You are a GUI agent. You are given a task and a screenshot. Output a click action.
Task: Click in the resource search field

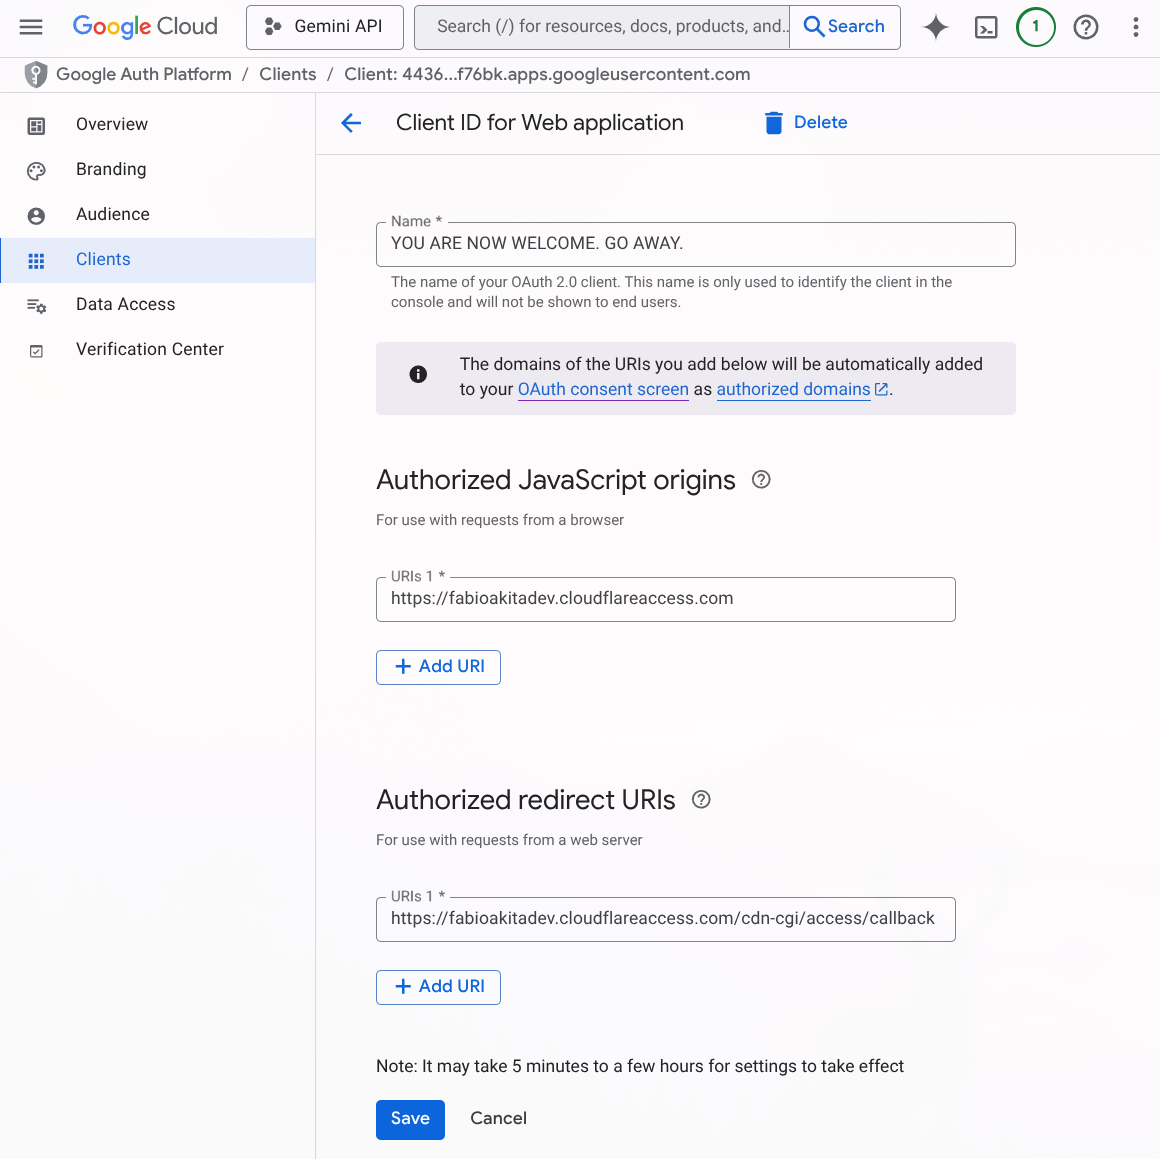point(602,27)
